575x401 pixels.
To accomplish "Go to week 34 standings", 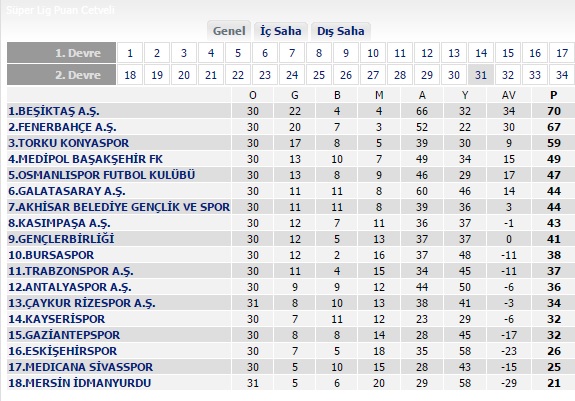I will pyautogui.click(x=562, y=75).
